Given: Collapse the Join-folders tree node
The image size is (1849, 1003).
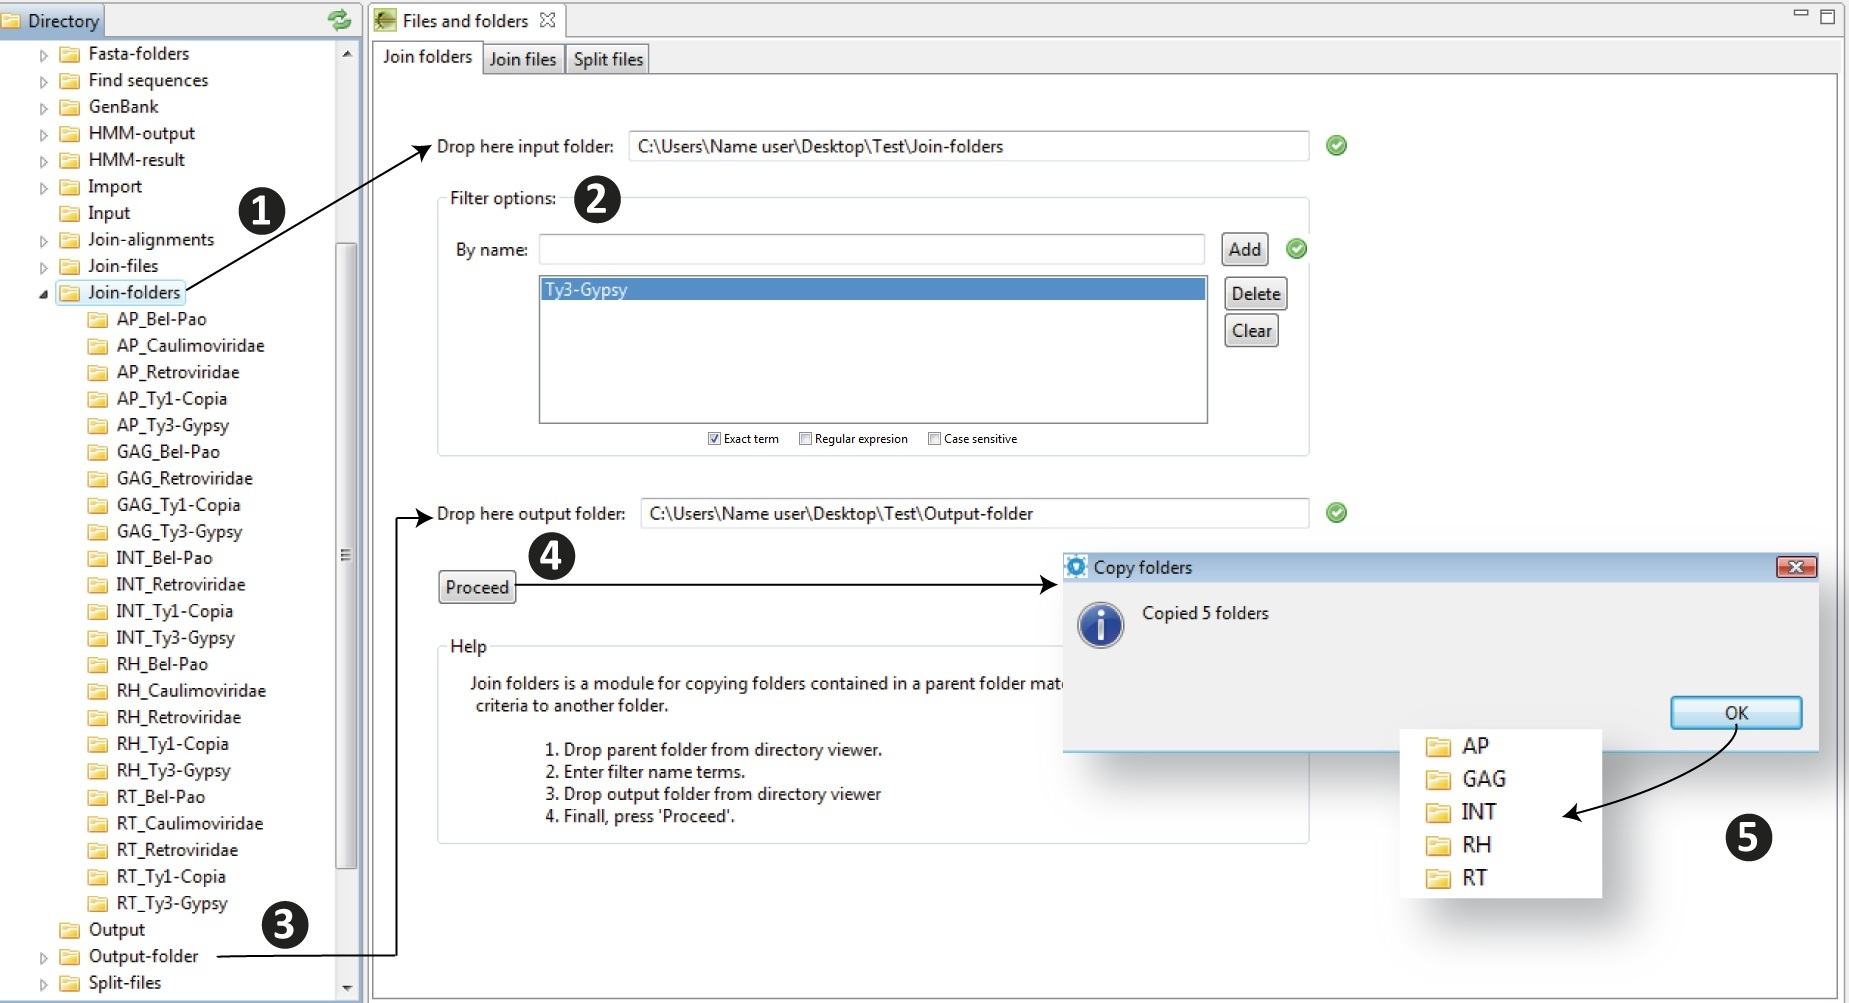Looking at the screenshot, I should coord(43,294).
